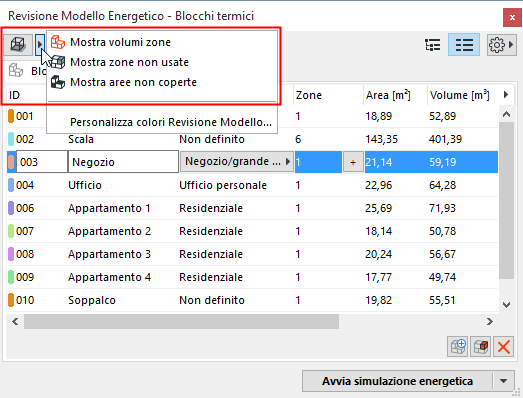
Task: Sort by Volume column header
Action: pyautogui.click(x=460, y=95)
